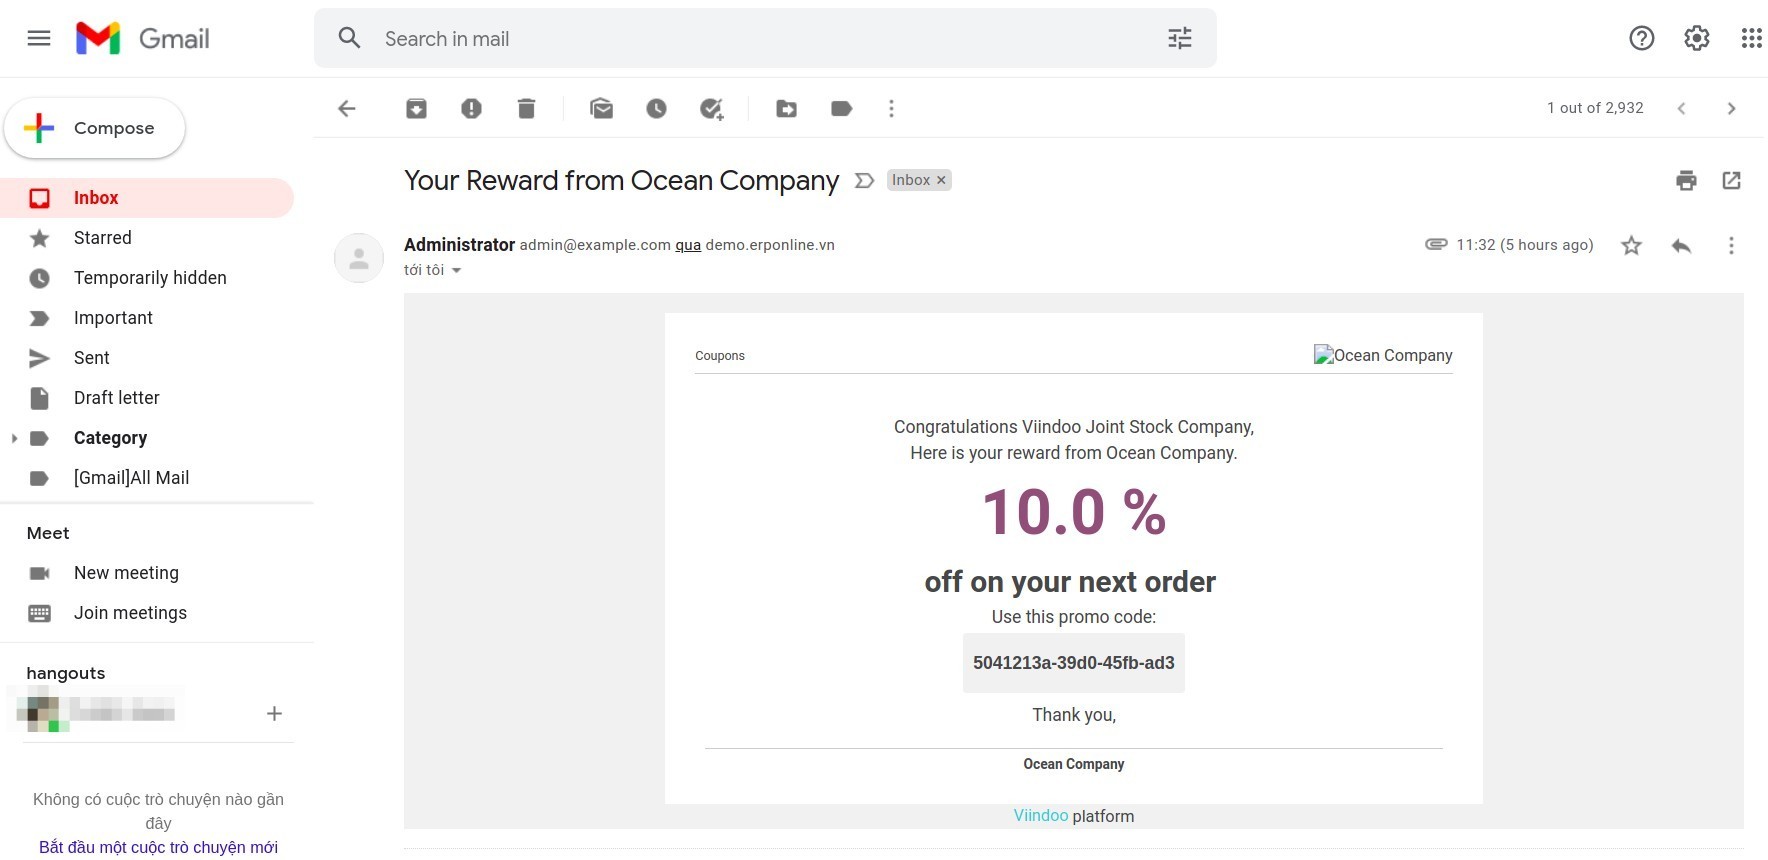Open the Sent folder
The height and width of the screenshot is (860, 1768).
tap(147, 358)
